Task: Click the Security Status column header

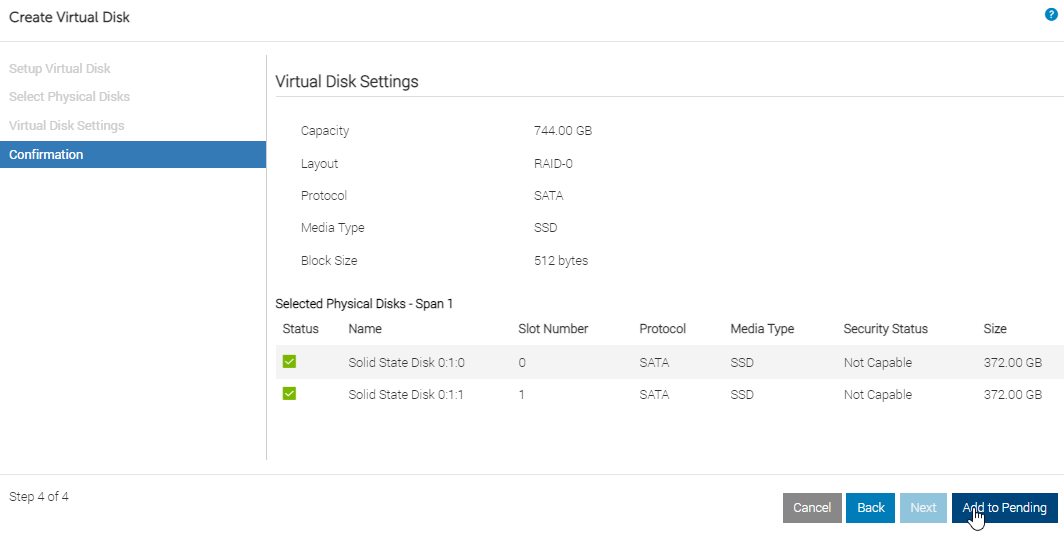Action: pyautogui.click(x=885, y=329)
